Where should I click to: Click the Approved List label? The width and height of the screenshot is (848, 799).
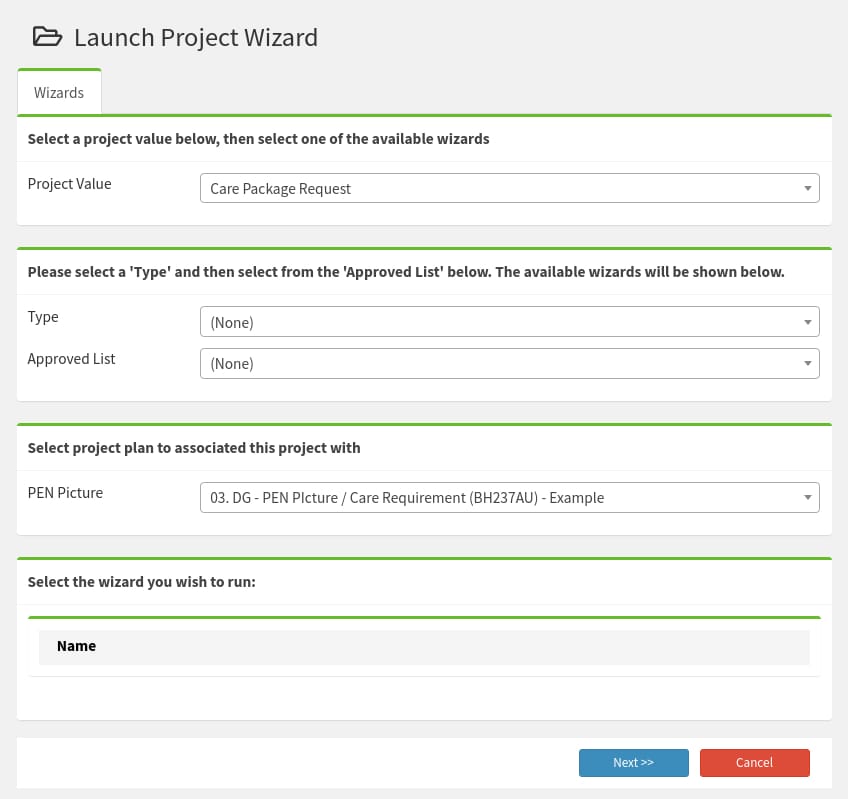tap(71, 359)
